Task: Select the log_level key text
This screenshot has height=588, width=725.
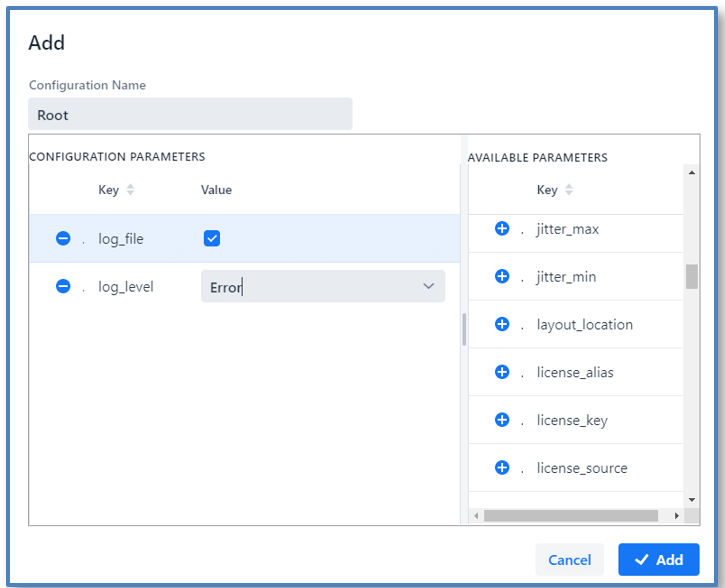Action: point(126,287)
